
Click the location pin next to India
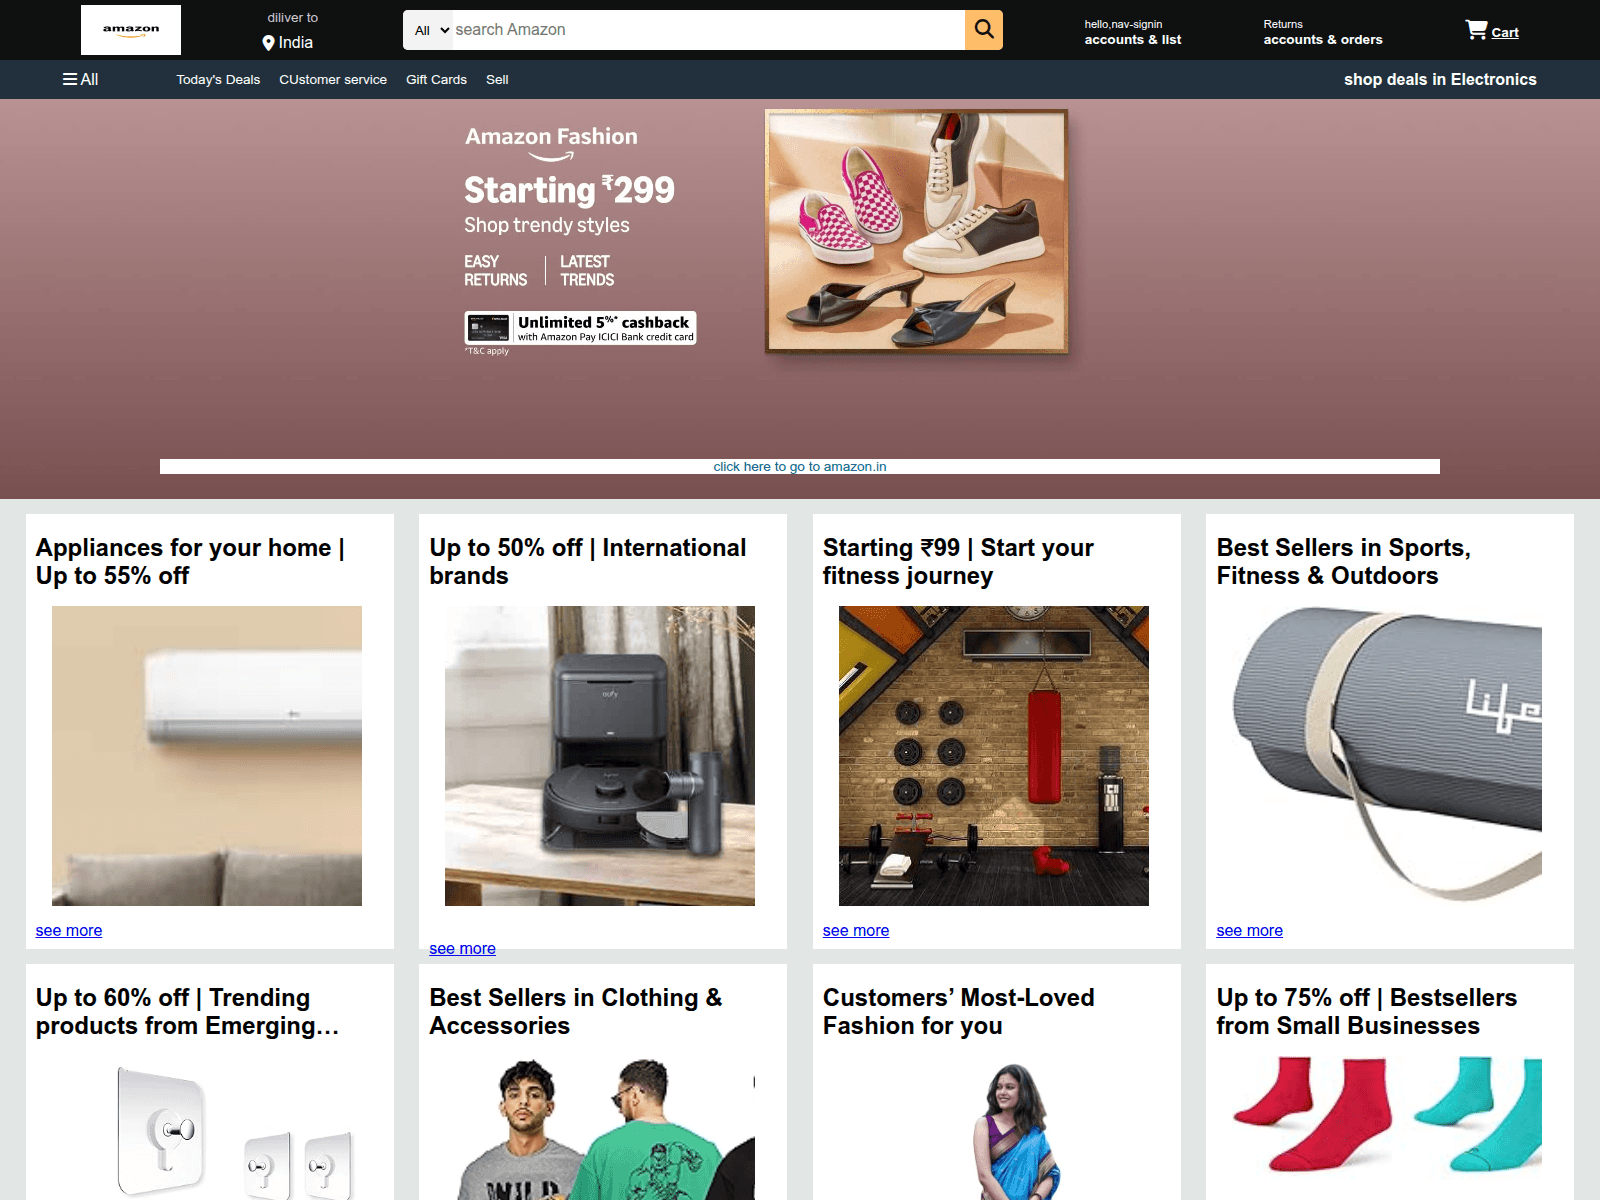click(268, 43)
